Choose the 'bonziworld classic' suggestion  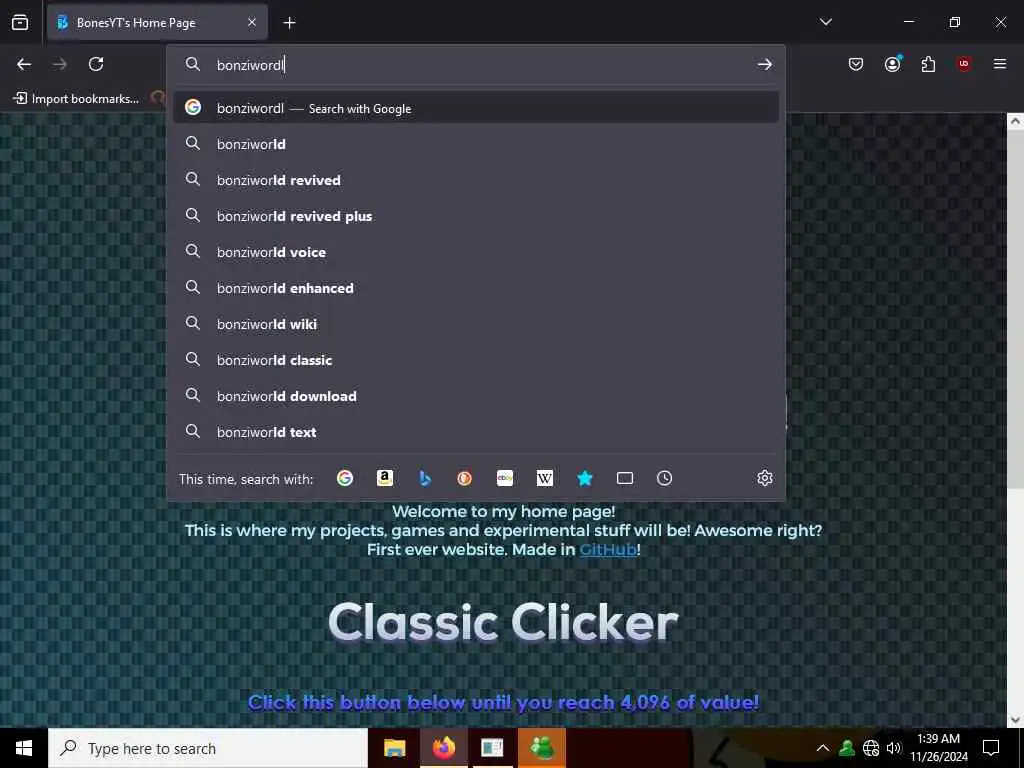click(476, 359)
